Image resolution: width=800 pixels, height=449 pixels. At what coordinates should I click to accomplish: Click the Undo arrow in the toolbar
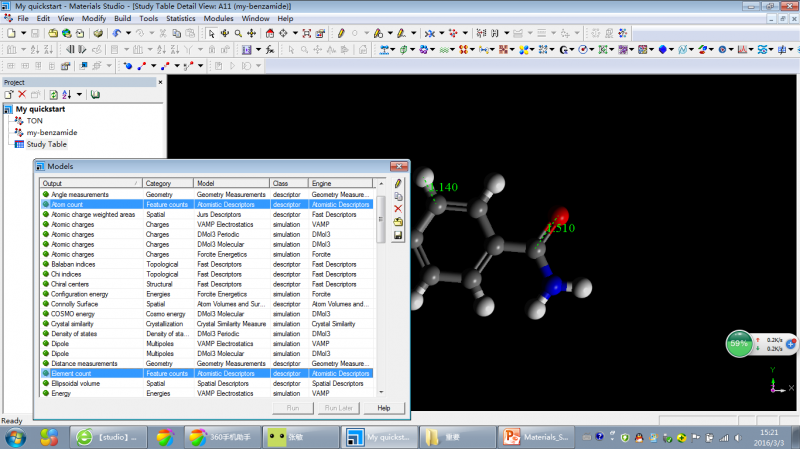(116, 33)
